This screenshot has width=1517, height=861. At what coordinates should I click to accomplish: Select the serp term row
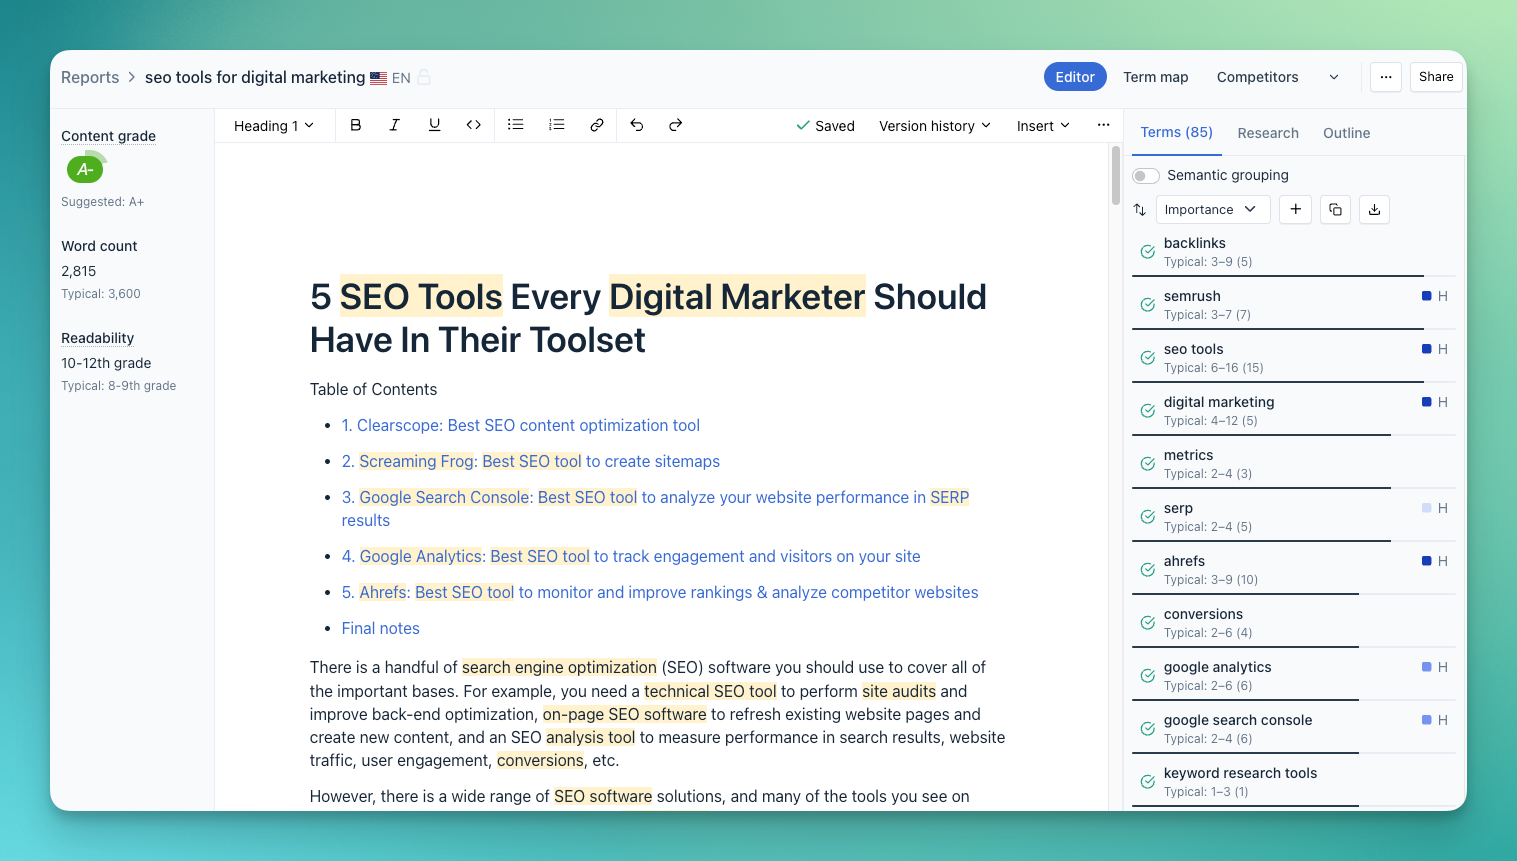[1295, 517]
